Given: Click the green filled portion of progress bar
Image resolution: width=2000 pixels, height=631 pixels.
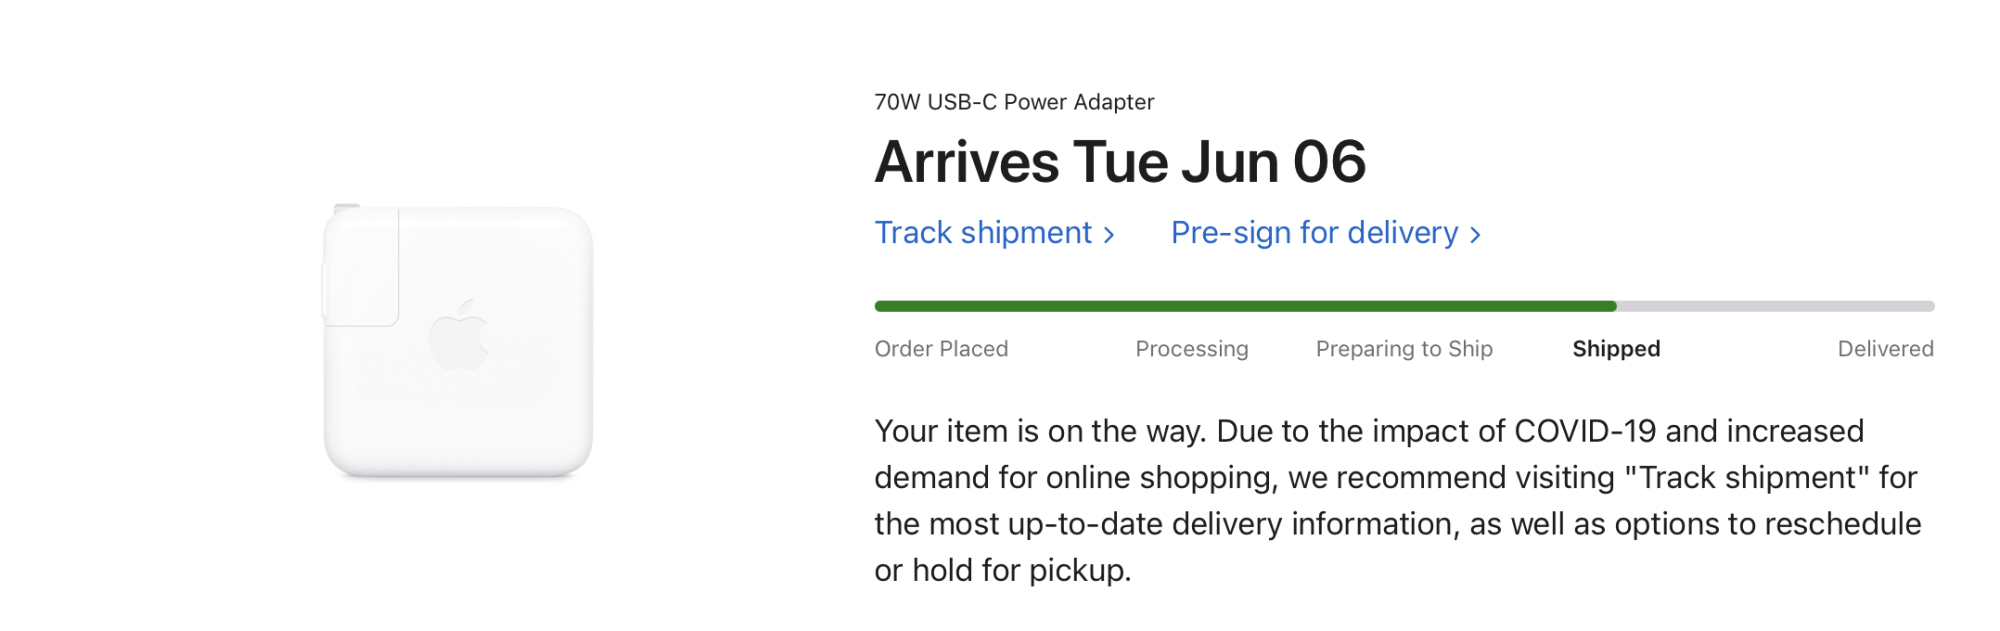Looking at the screenshot, I should point(1245,306).
